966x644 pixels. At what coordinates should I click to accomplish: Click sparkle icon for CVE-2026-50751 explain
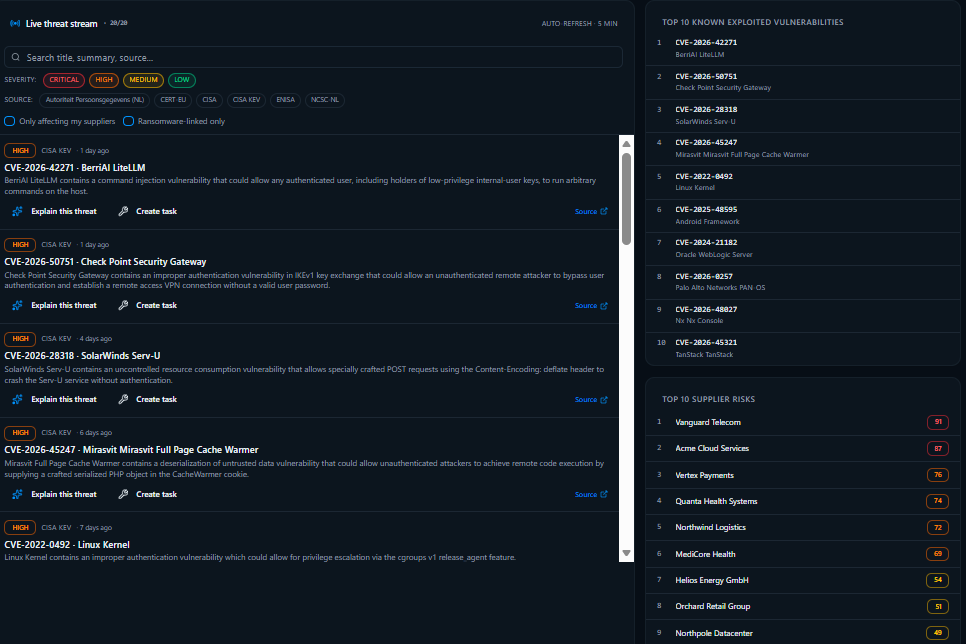click(17, 306)
